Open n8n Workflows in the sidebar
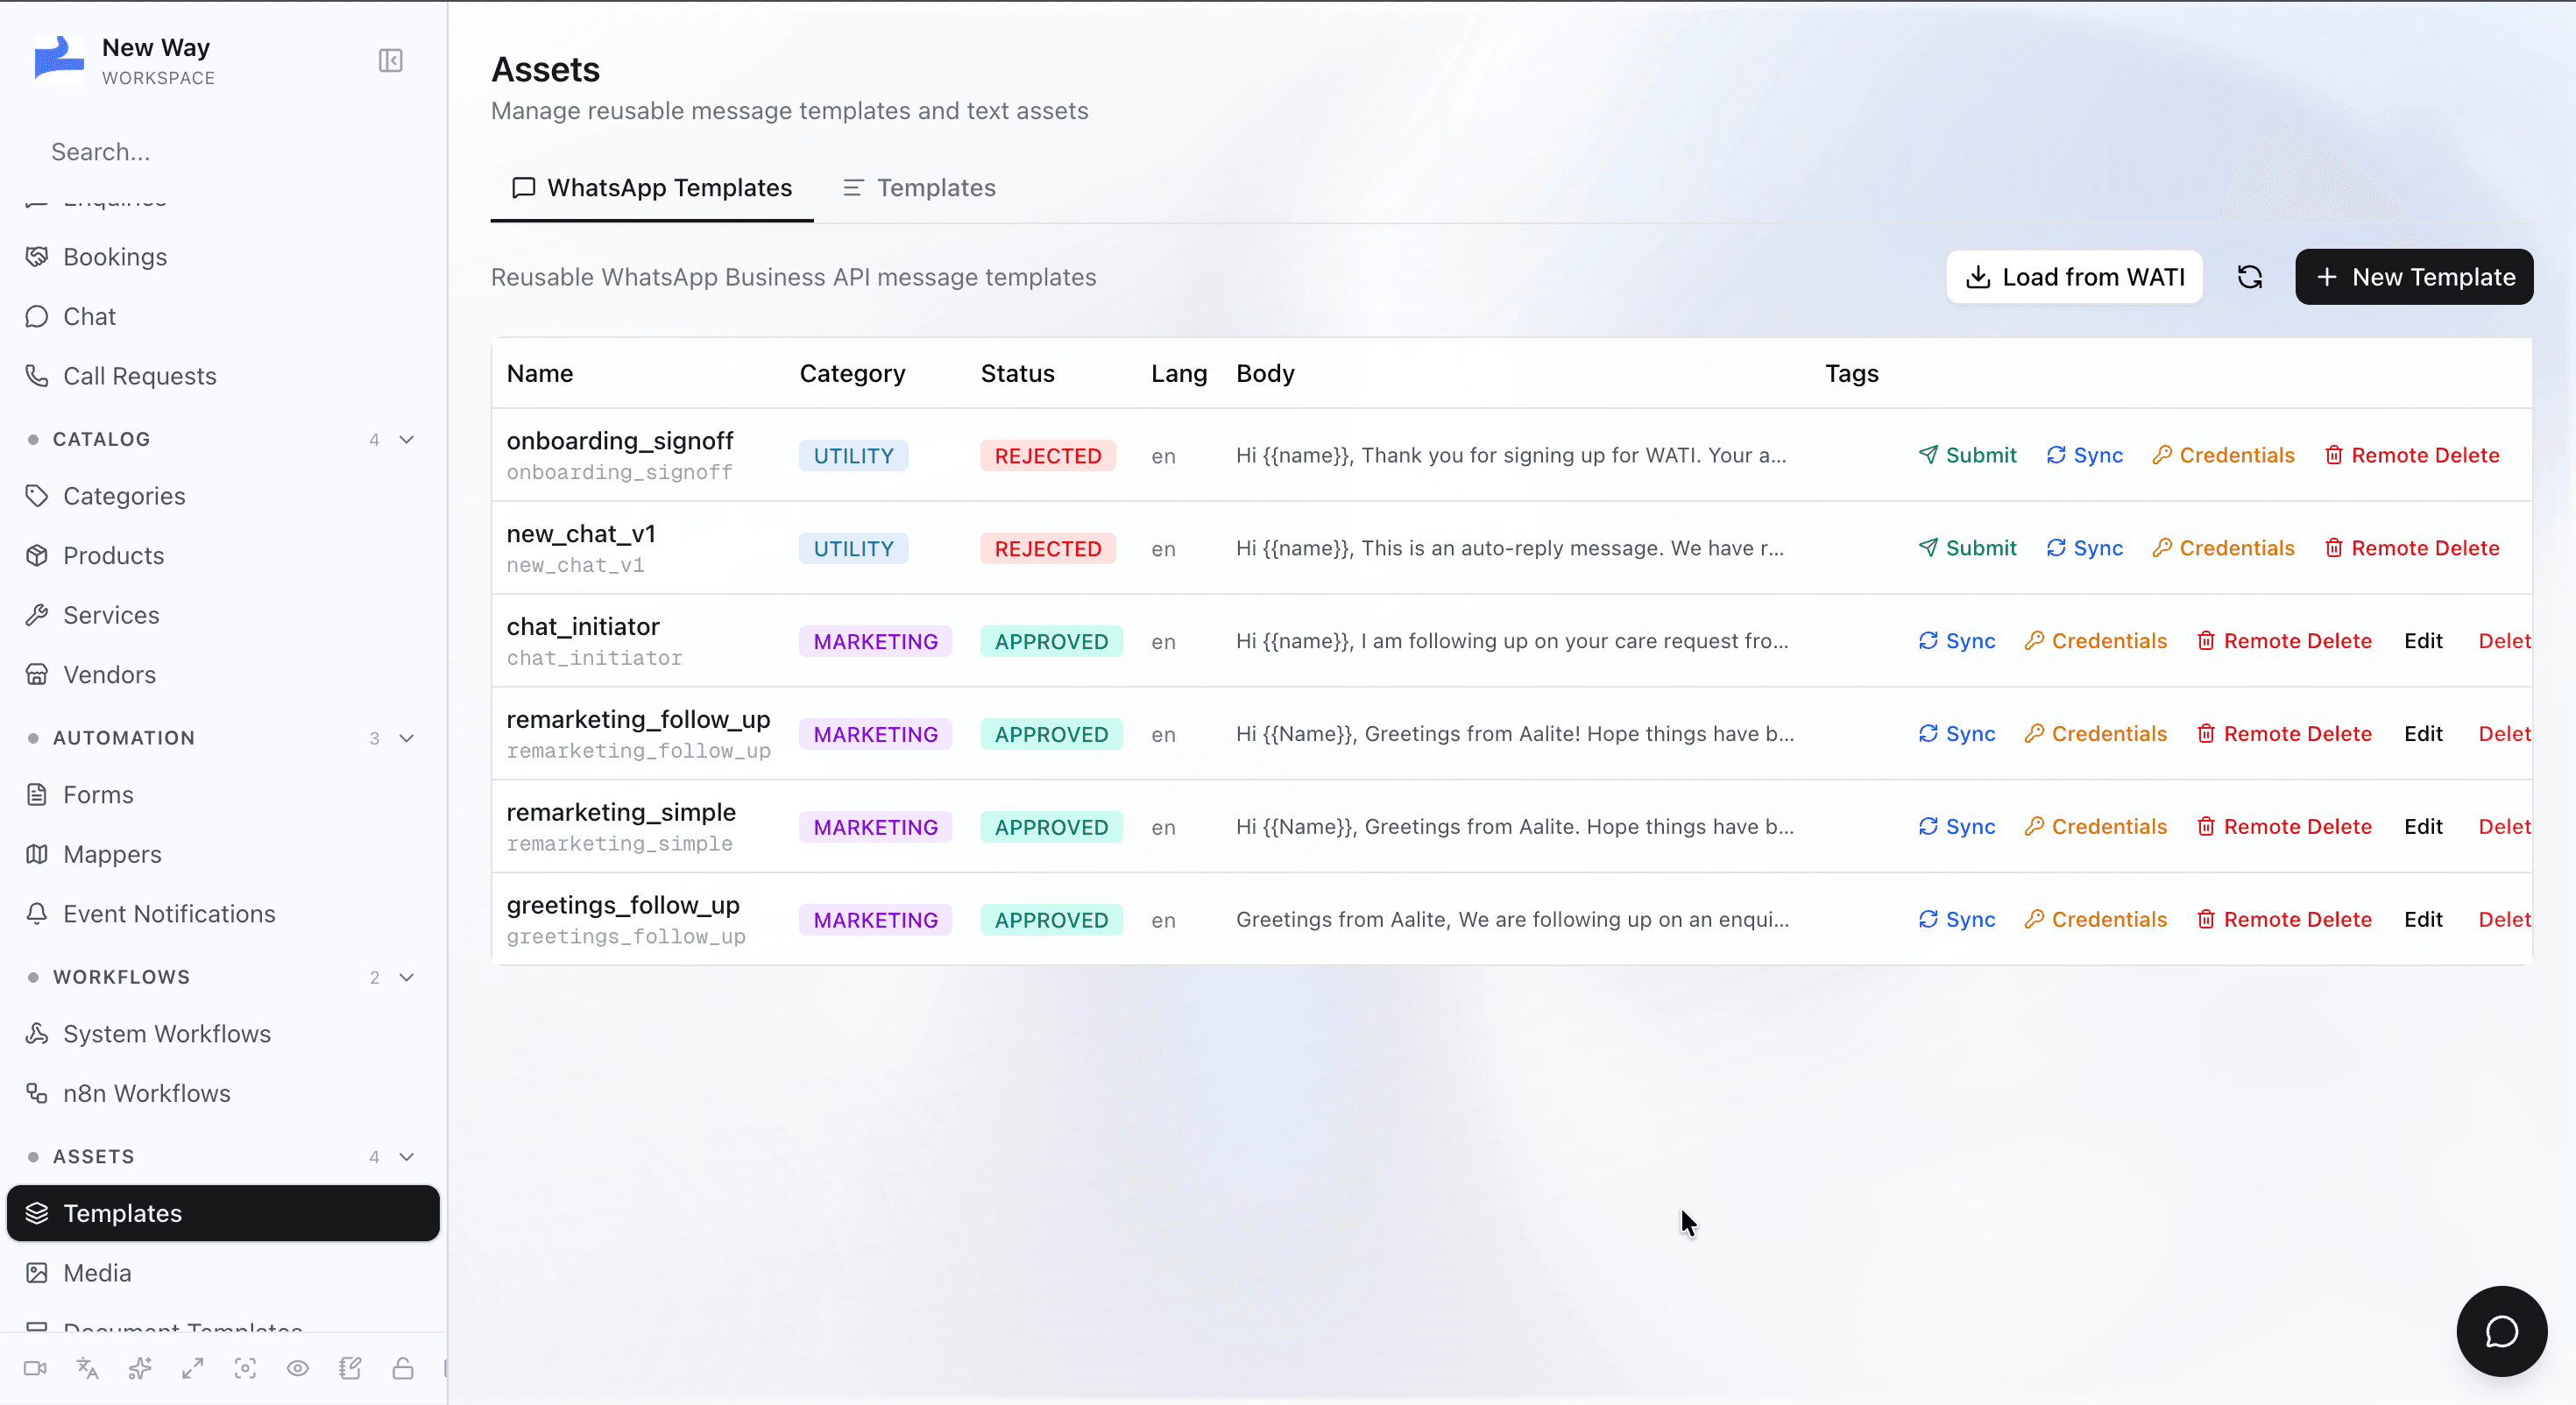The width and height of the screenshot is (2576, 1405). 223,1093
